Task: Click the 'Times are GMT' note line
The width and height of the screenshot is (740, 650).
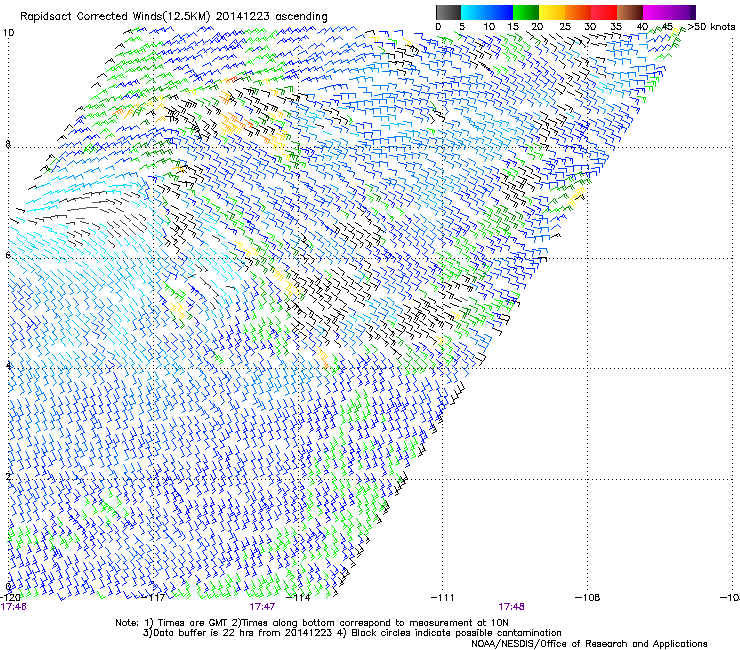Action: point(312,623)
